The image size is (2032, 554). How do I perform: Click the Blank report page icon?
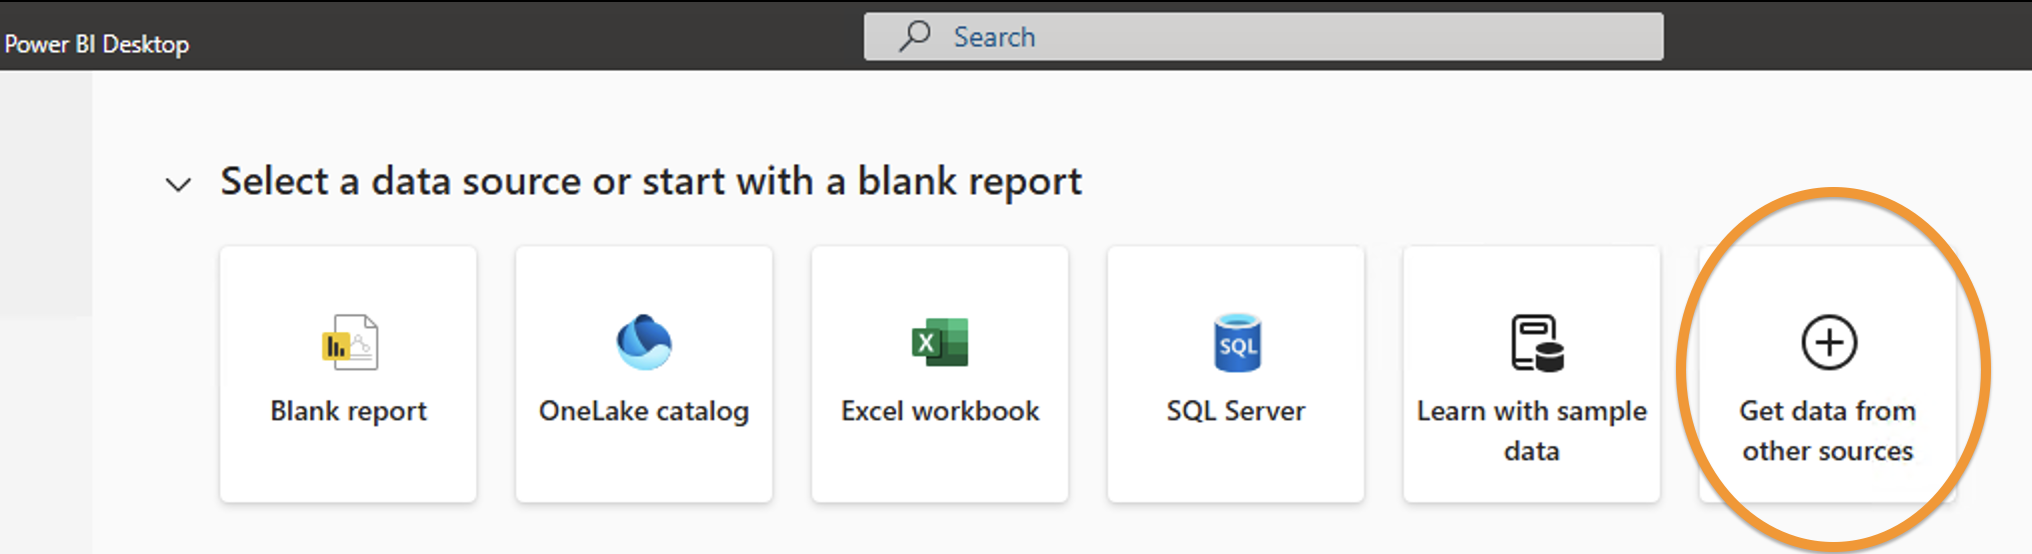point(349,343)
